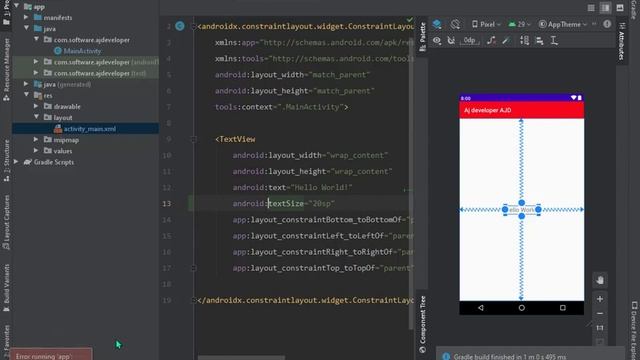Open the Pixel device dropdown

coord(486,24)
